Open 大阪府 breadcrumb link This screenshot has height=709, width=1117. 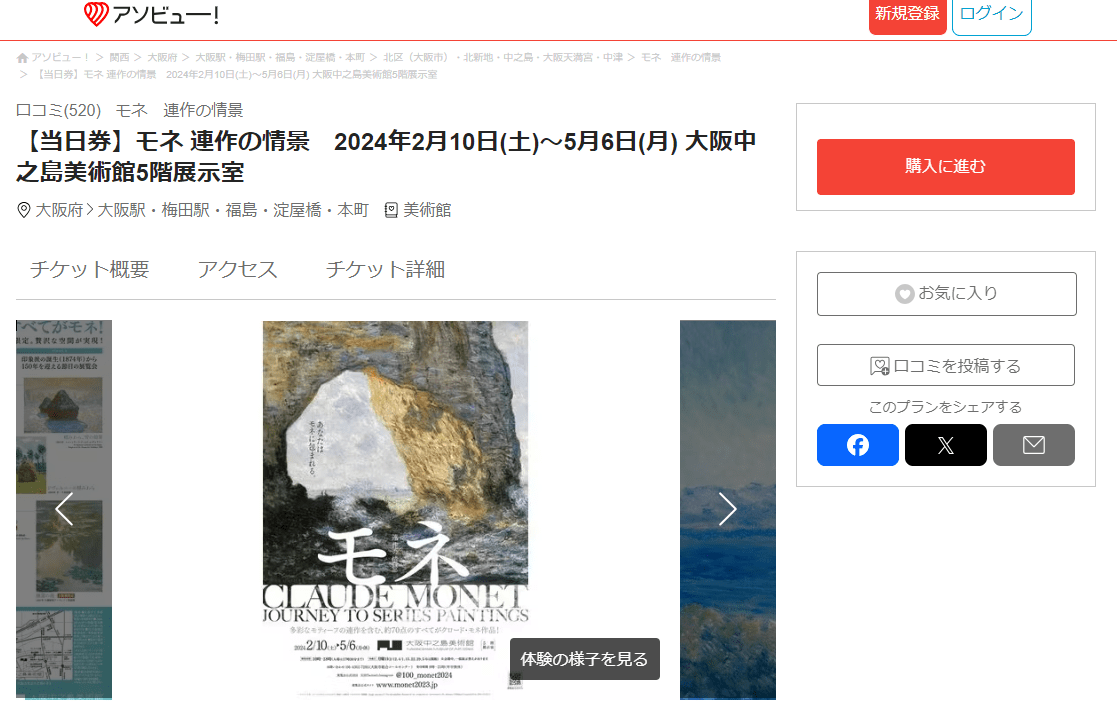tap(162, 58)
